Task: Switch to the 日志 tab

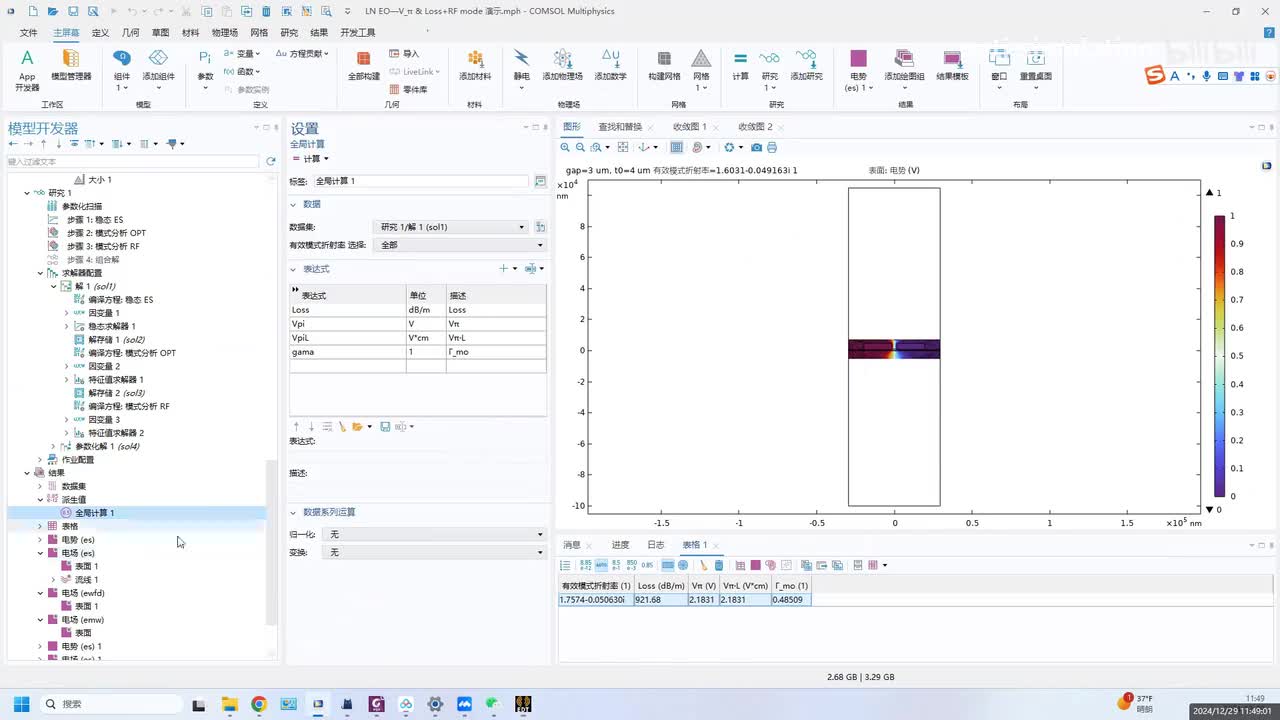Action: point(655,545)
